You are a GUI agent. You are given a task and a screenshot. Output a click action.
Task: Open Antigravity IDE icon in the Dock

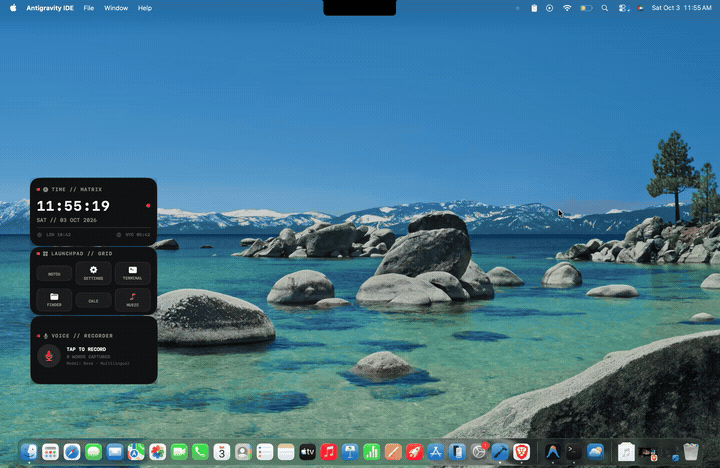552,452
